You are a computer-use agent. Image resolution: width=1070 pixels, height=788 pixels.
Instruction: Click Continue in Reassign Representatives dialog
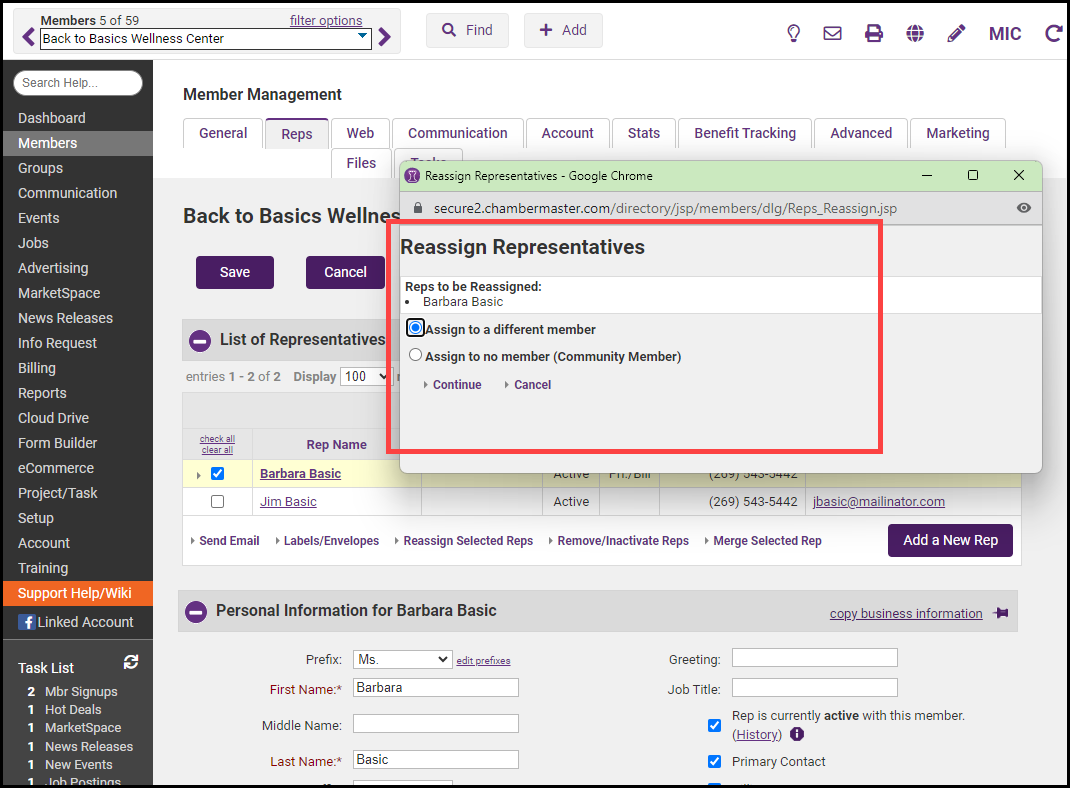456,385
